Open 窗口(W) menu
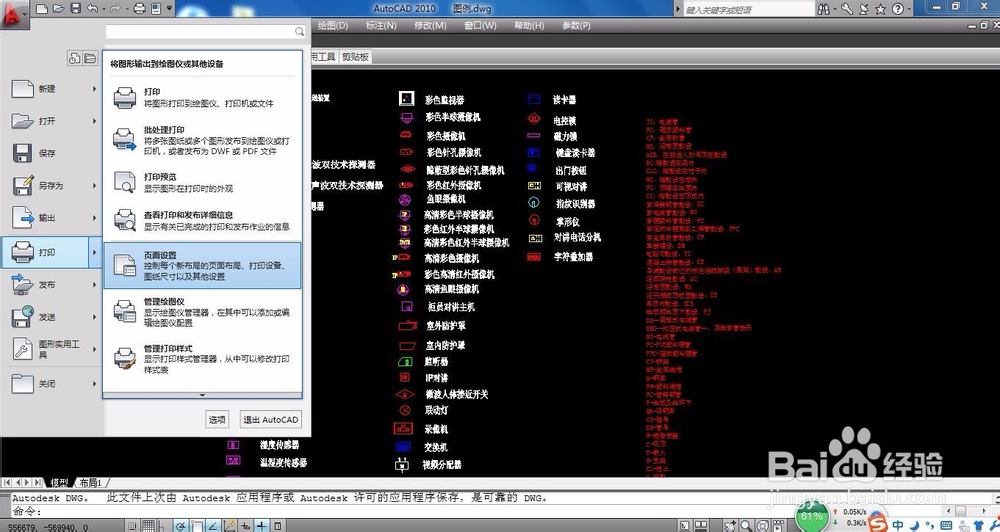 coord(480,26)
